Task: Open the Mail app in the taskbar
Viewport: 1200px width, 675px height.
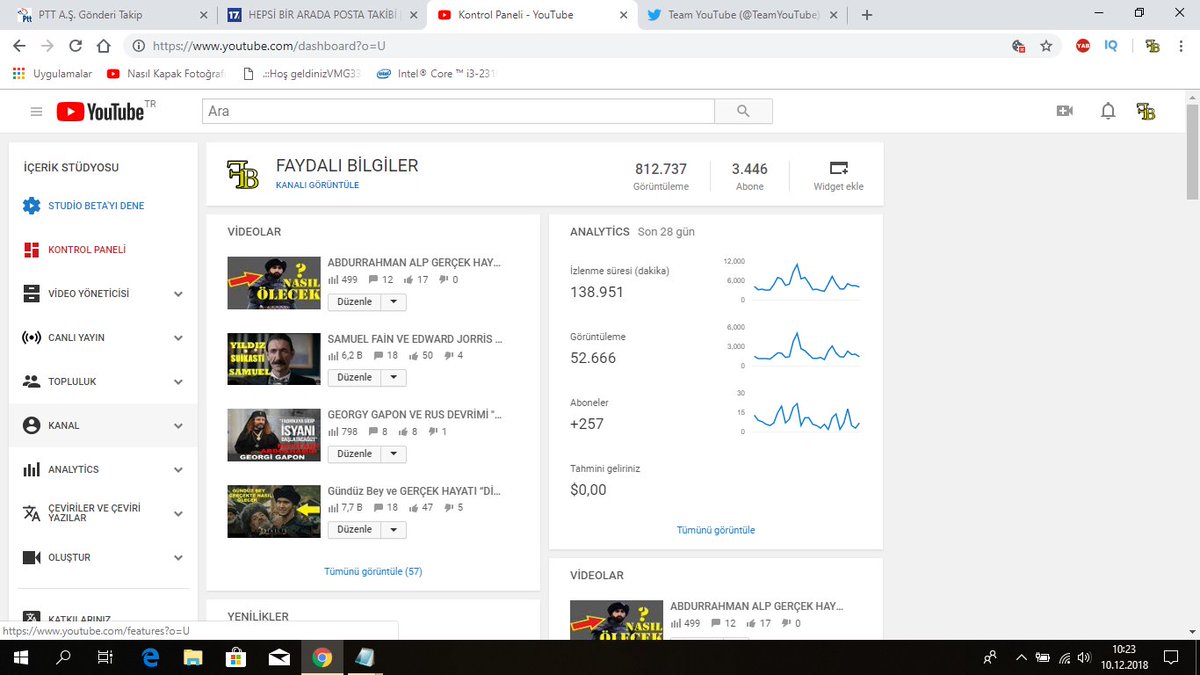Action: click(279, 657)
